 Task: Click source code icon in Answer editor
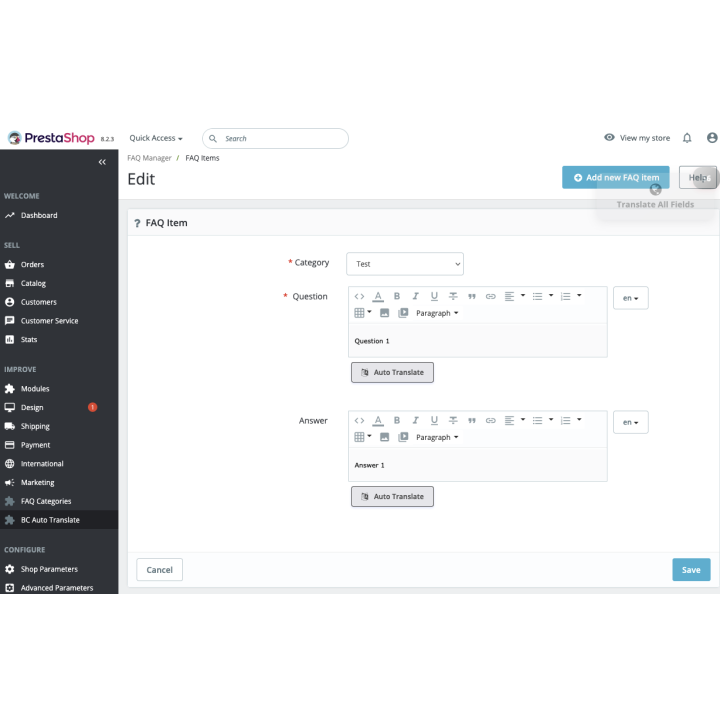pyautogui.click(x=360, y=420)
